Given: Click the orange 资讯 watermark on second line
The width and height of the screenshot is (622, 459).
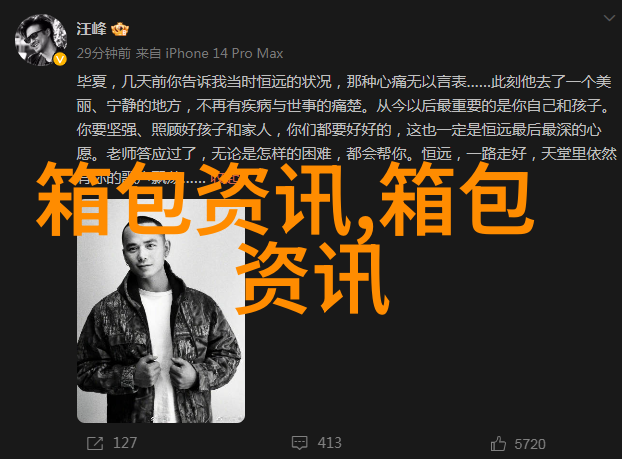Looking at the screenshot, I should (x=312, y=278).
